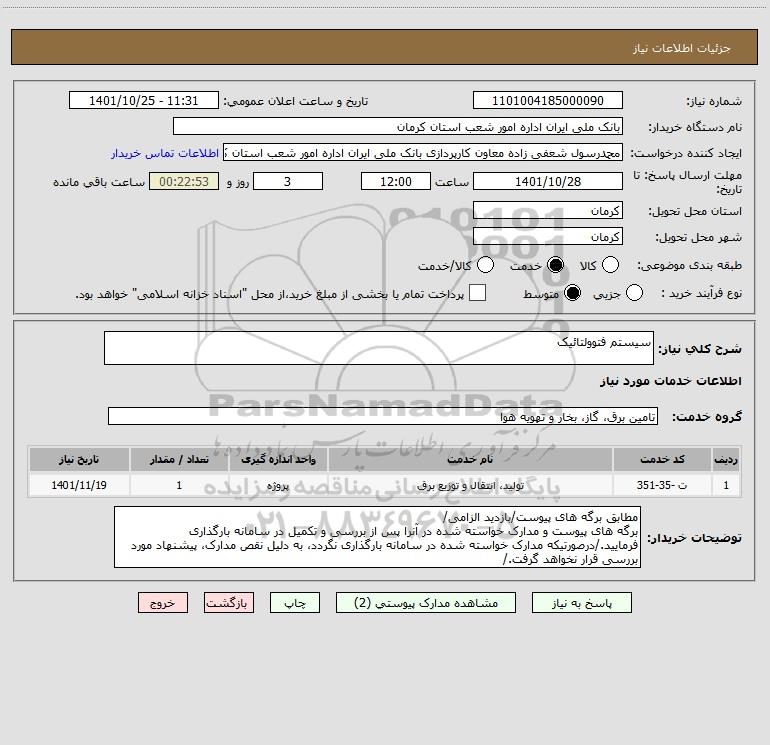Click the تولید، انتقال و توزیع برق cell
The width and height of the screenshot is (770, 745).
click(470, 485)
